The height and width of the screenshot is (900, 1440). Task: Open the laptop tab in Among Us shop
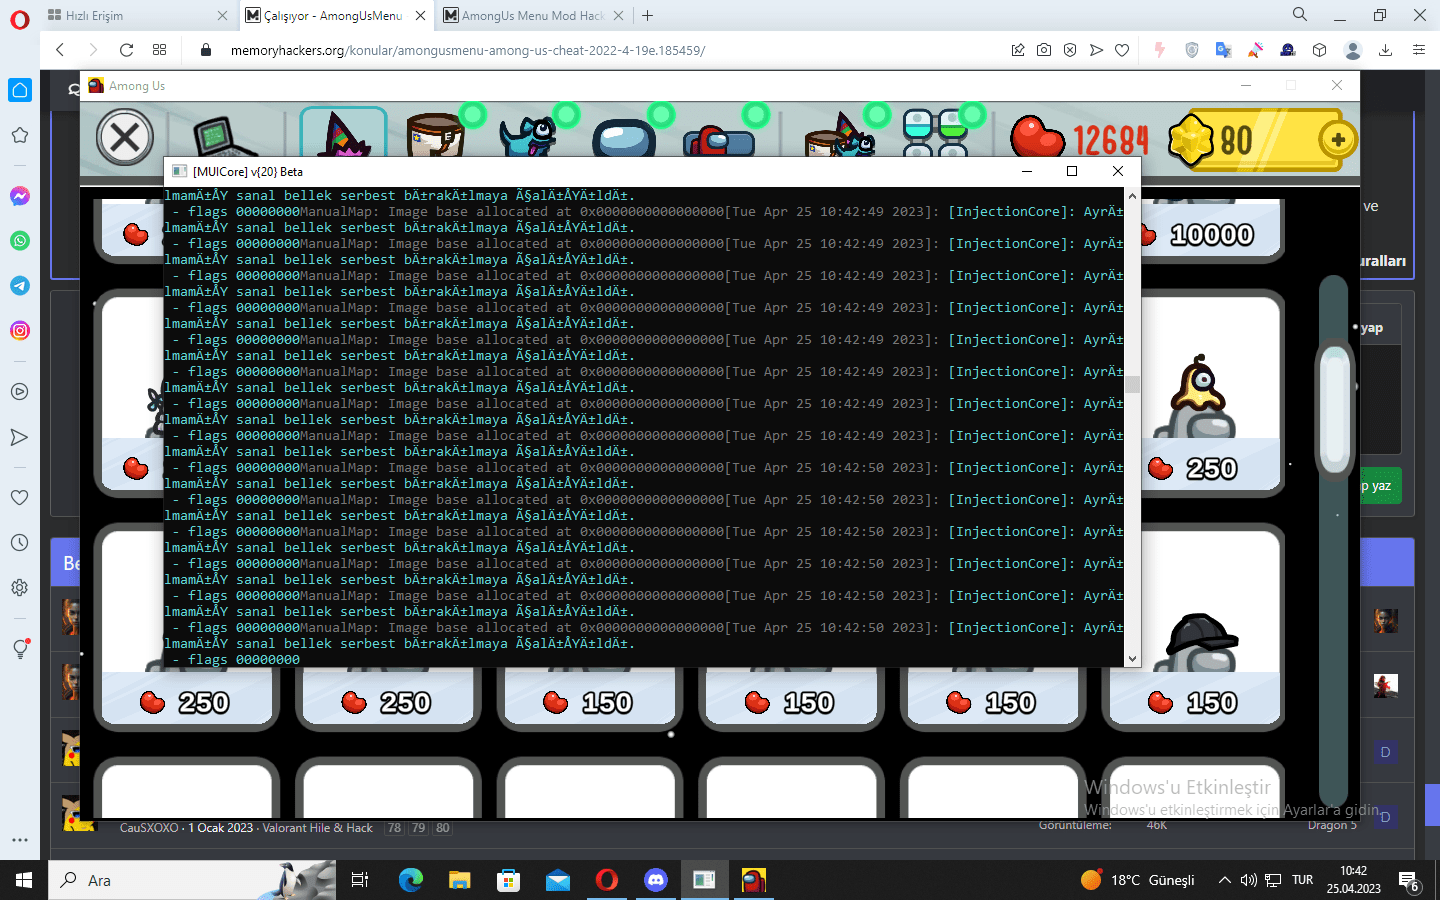coord(226,137)
